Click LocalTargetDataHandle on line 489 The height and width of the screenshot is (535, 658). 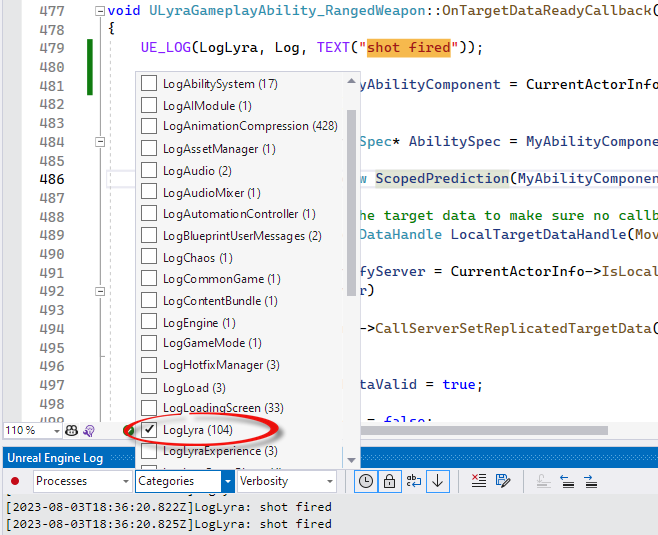[538, 234]
